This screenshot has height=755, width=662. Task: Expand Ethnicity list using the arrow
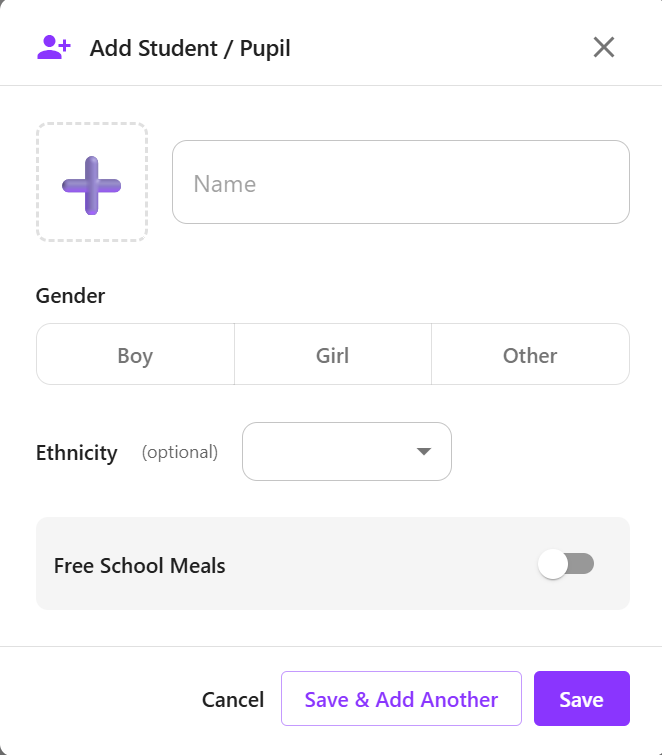coord(424,451)
